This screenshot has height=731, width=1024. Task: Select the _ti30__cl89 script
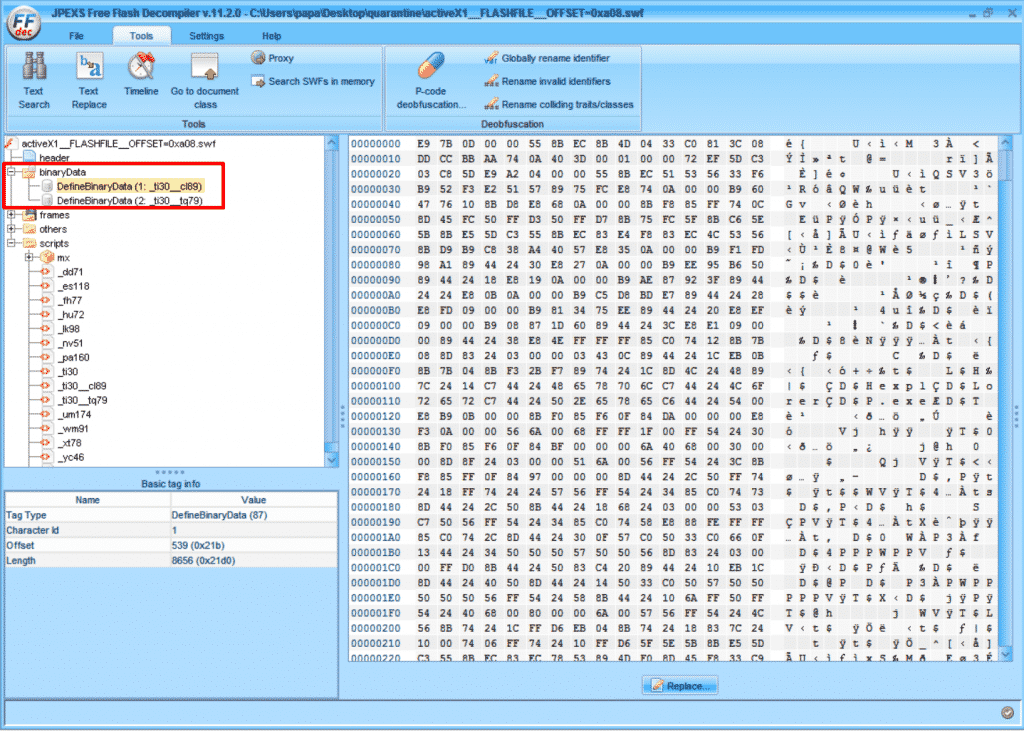click(x=82, y=385)
